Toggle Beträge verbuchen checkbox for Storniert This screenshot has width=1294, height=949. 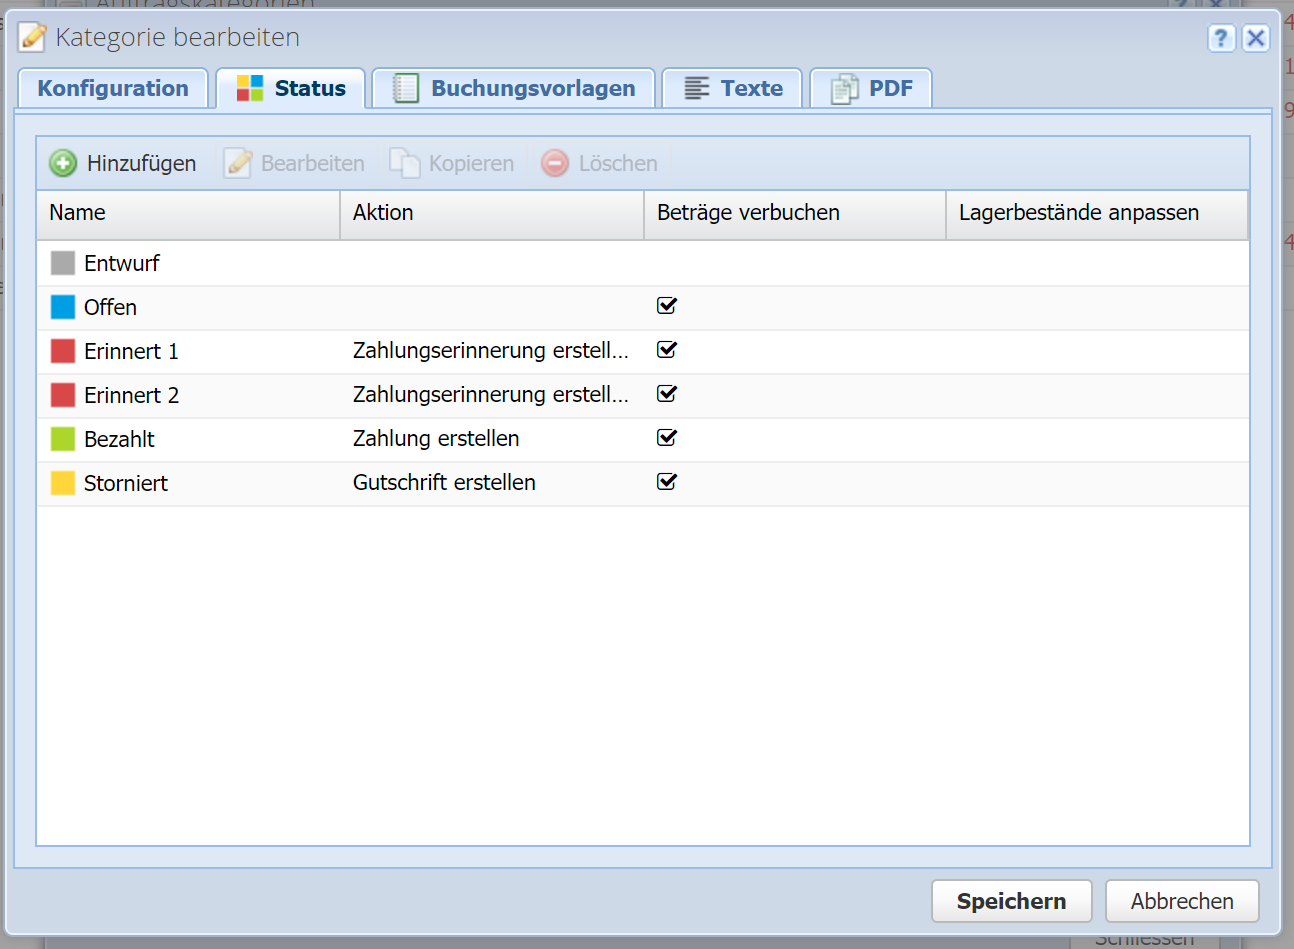(x=667, y=482)
